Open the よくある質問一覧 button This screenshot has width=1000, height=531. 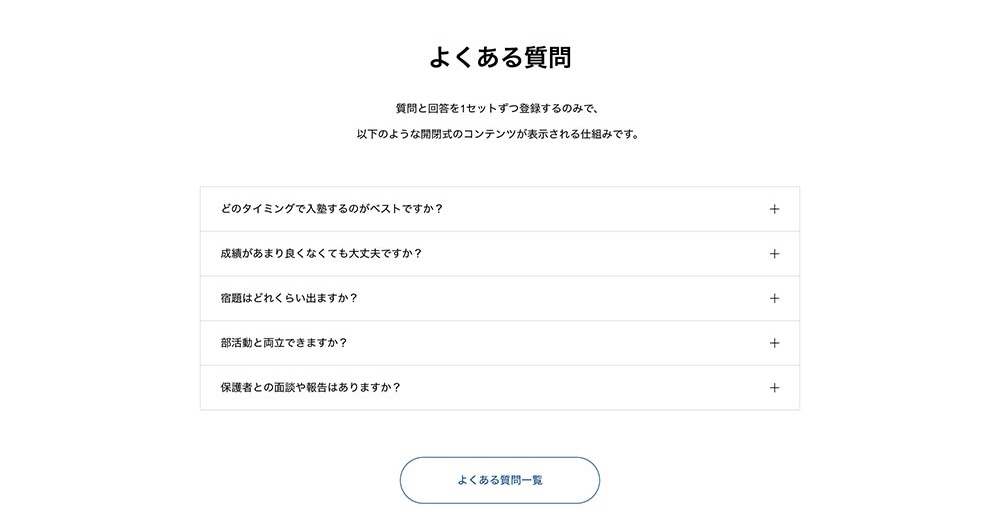click(x=500, y=480)
